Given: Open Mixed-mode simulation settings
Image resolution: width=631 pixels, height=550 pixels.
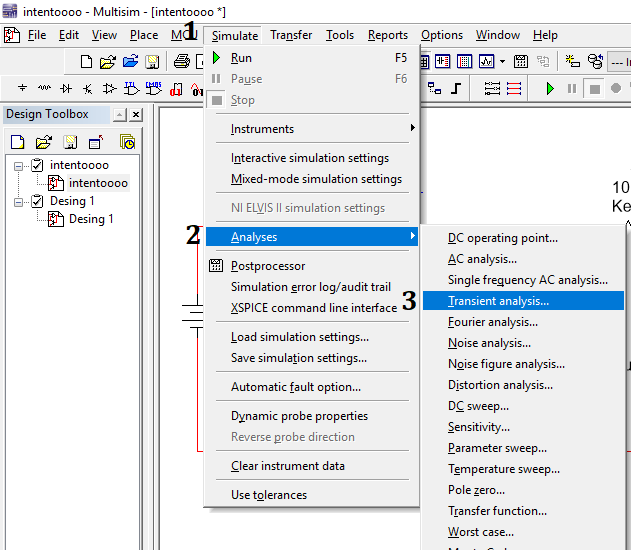Looking at the screenshot, I should coord(312,179).
